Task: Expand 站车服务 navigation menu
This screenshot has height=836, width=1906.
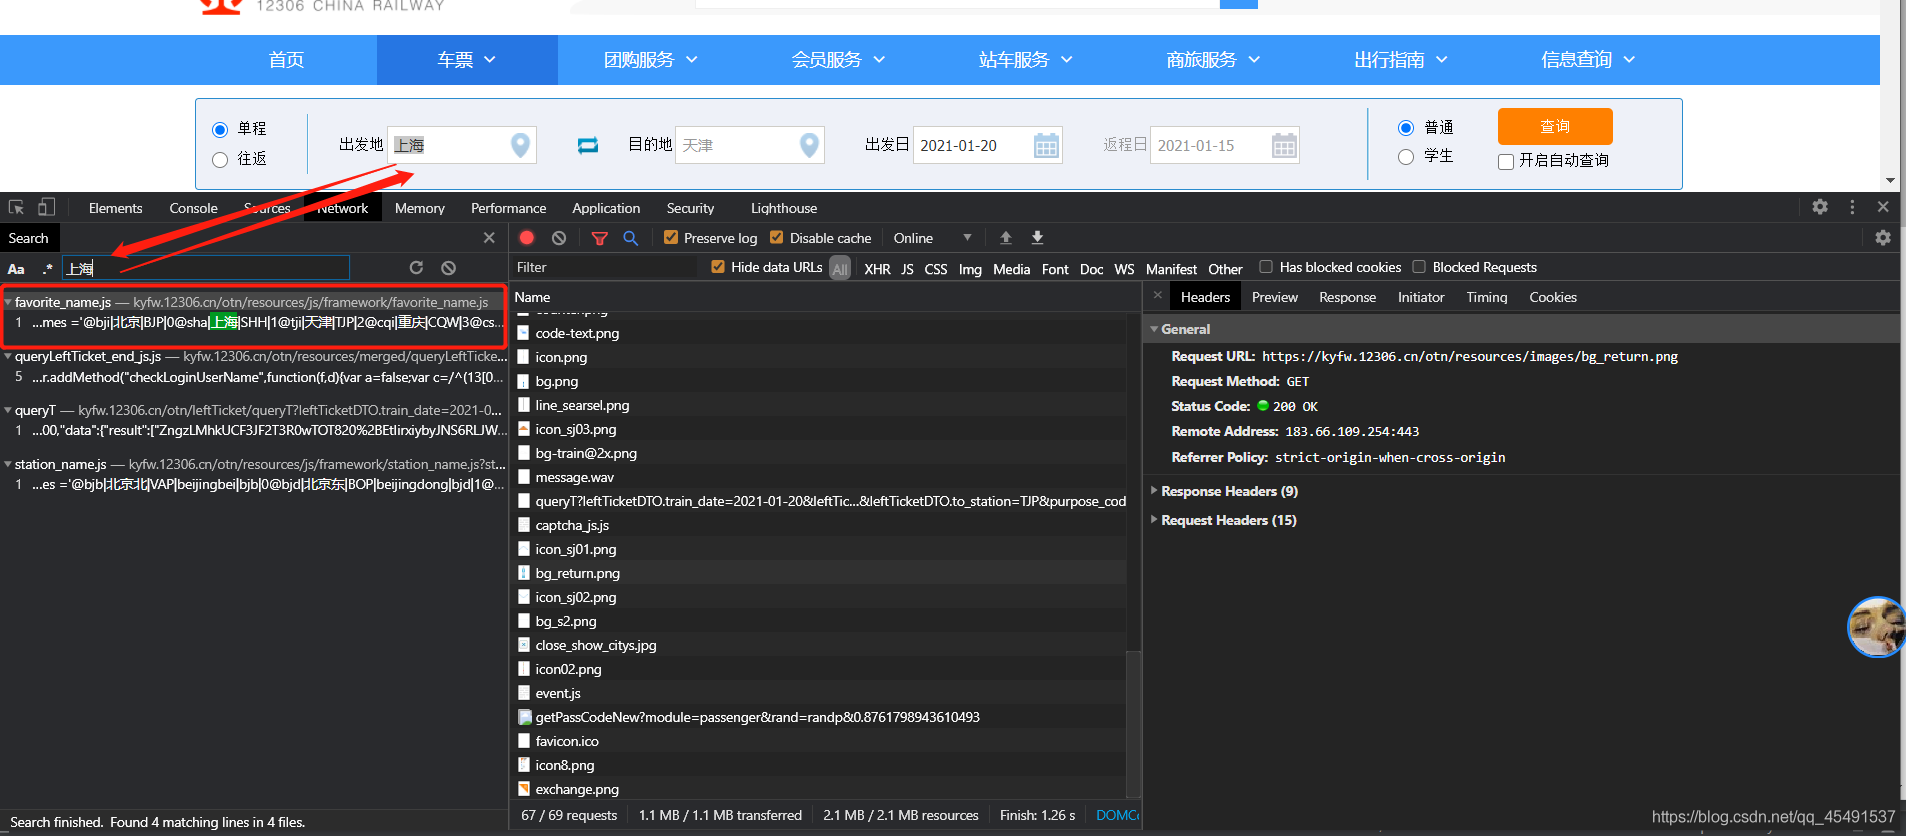Action: pyautogui.click(x=1026, y=60)
